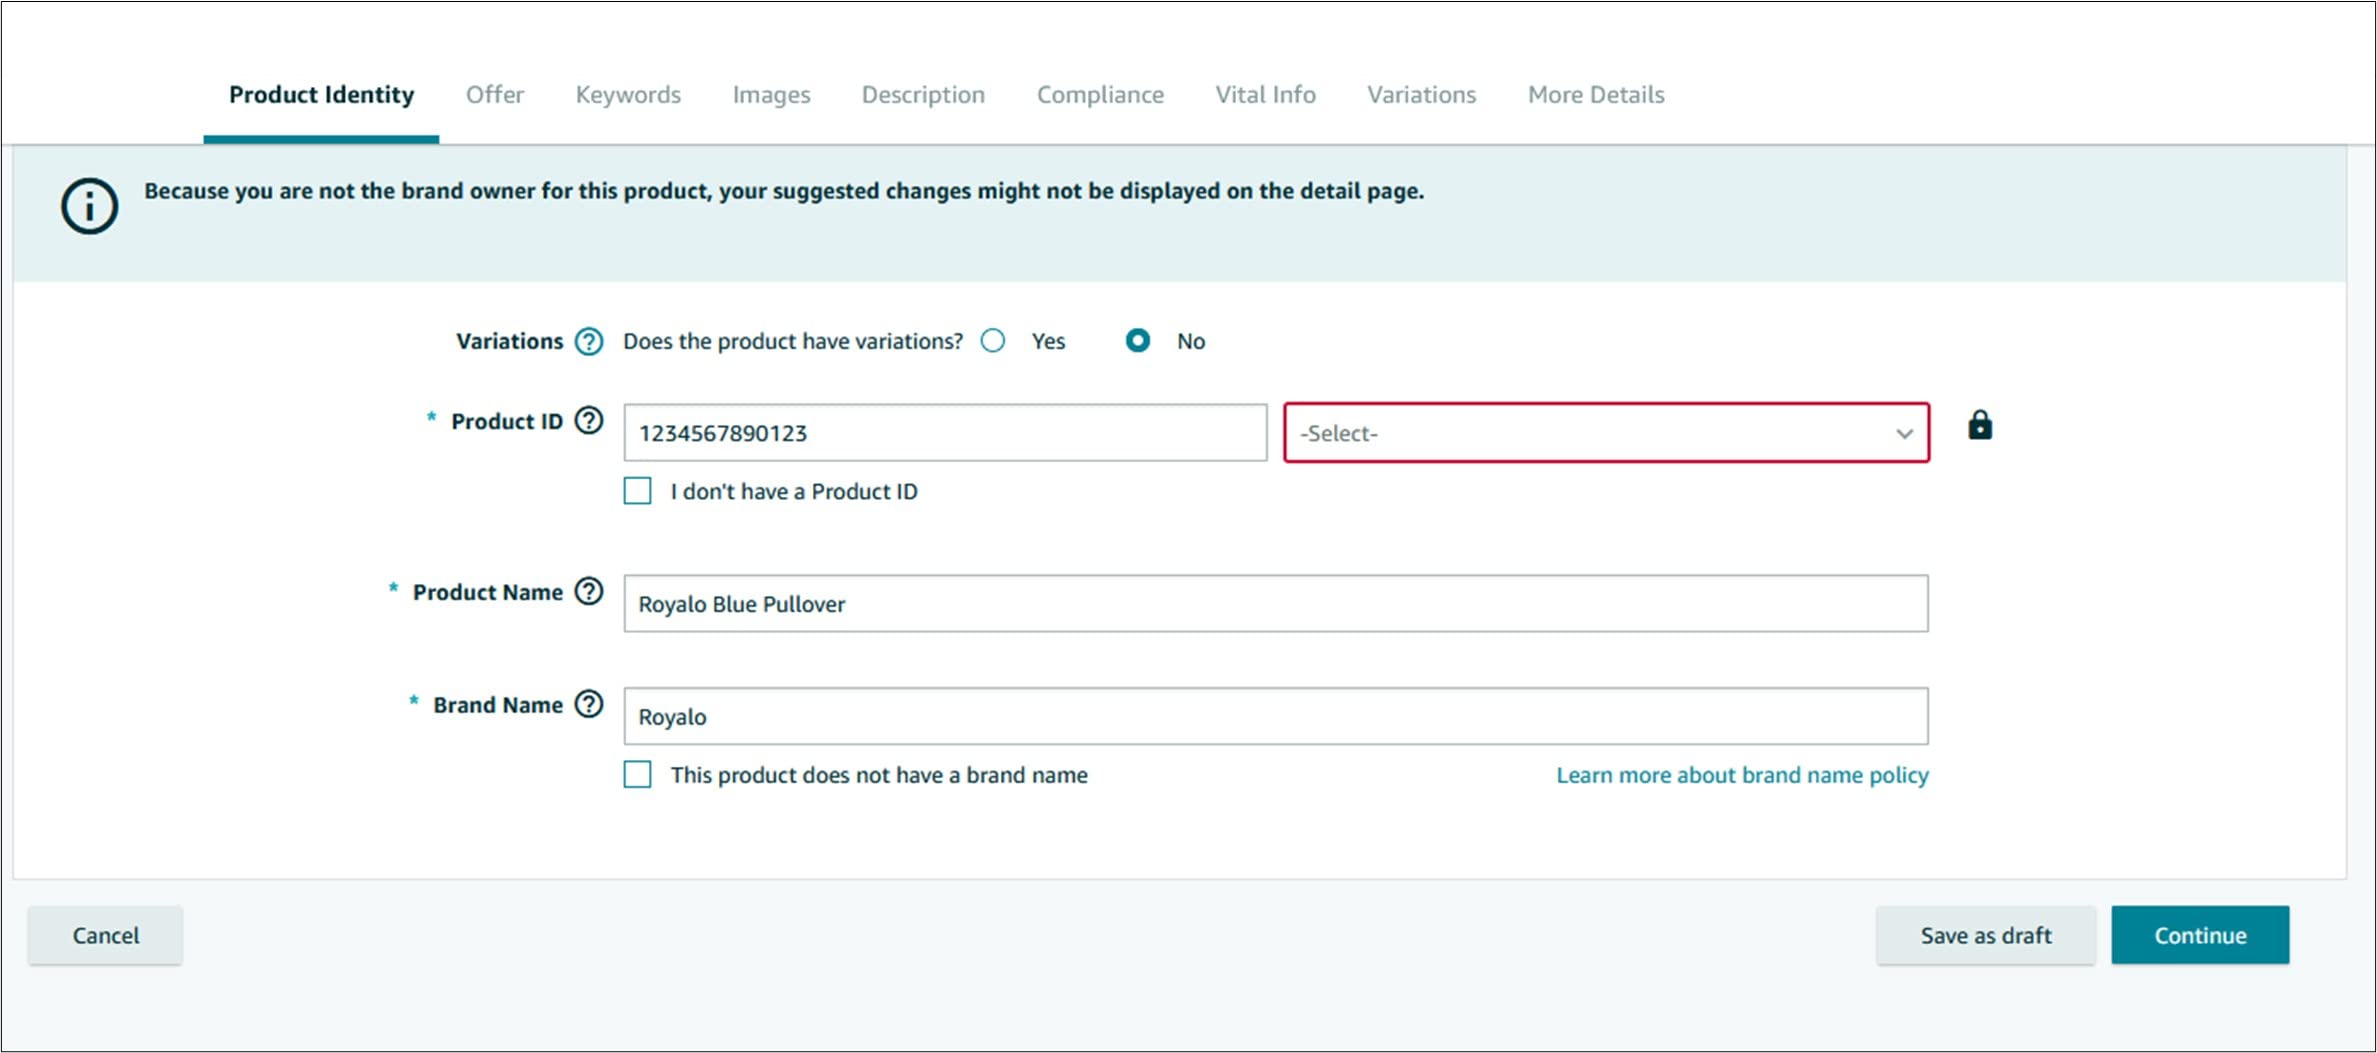Click the help icon beside Product Name

click(x=589, y=592)
